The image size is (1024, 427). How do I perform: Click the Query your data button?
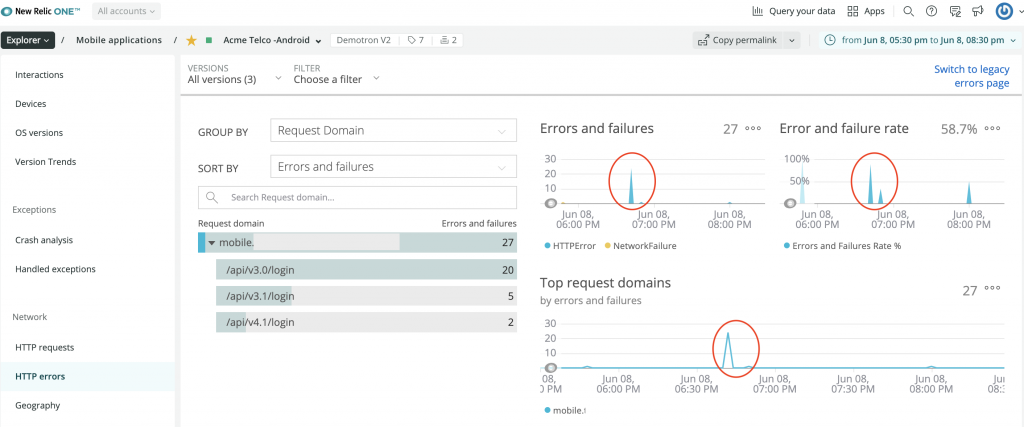793,11
